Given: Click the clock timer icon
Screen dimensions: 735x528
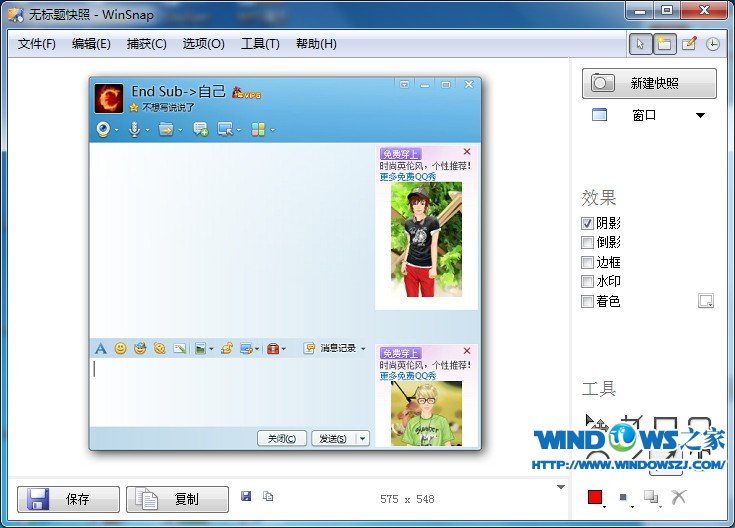Looking at the screenshot, I should 712,44.
